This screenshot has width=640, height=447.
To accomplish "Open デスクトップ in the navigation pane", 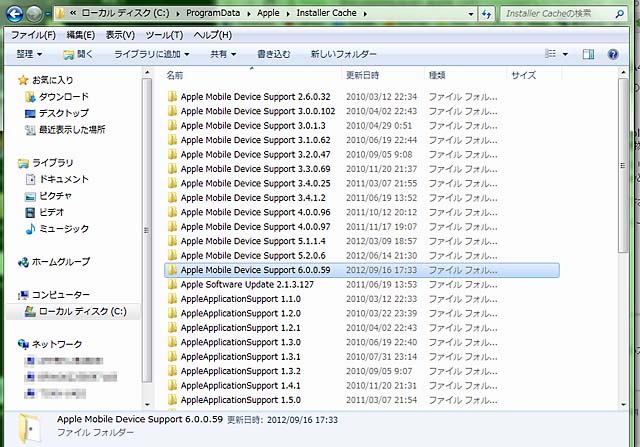I will [x=57, y=113].
